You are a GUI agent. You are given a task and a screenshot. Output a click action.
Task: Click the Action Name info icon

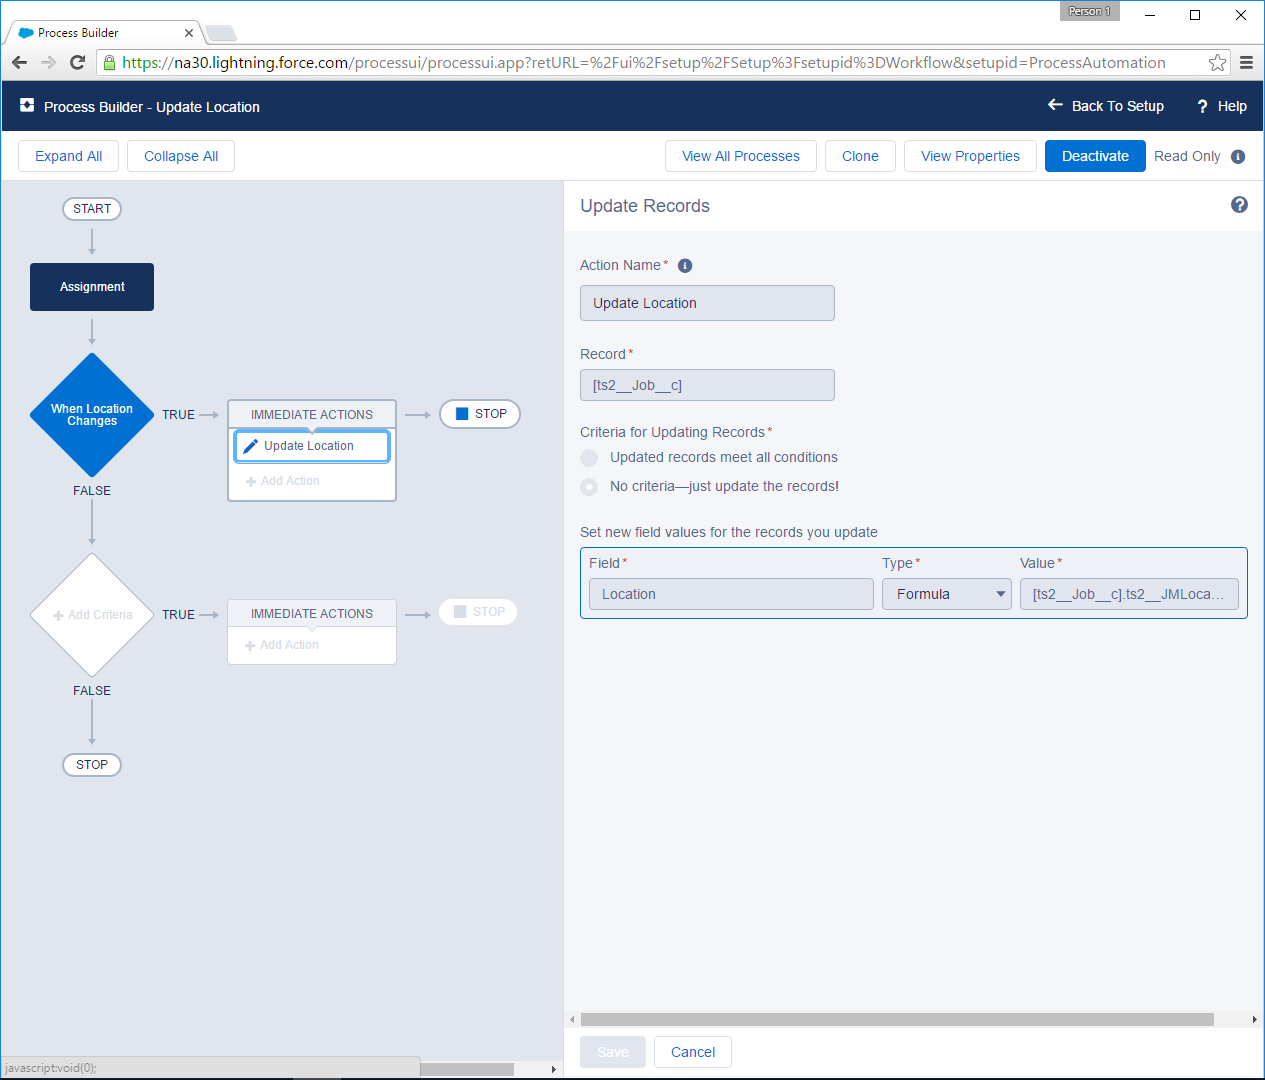click(685, 266)
